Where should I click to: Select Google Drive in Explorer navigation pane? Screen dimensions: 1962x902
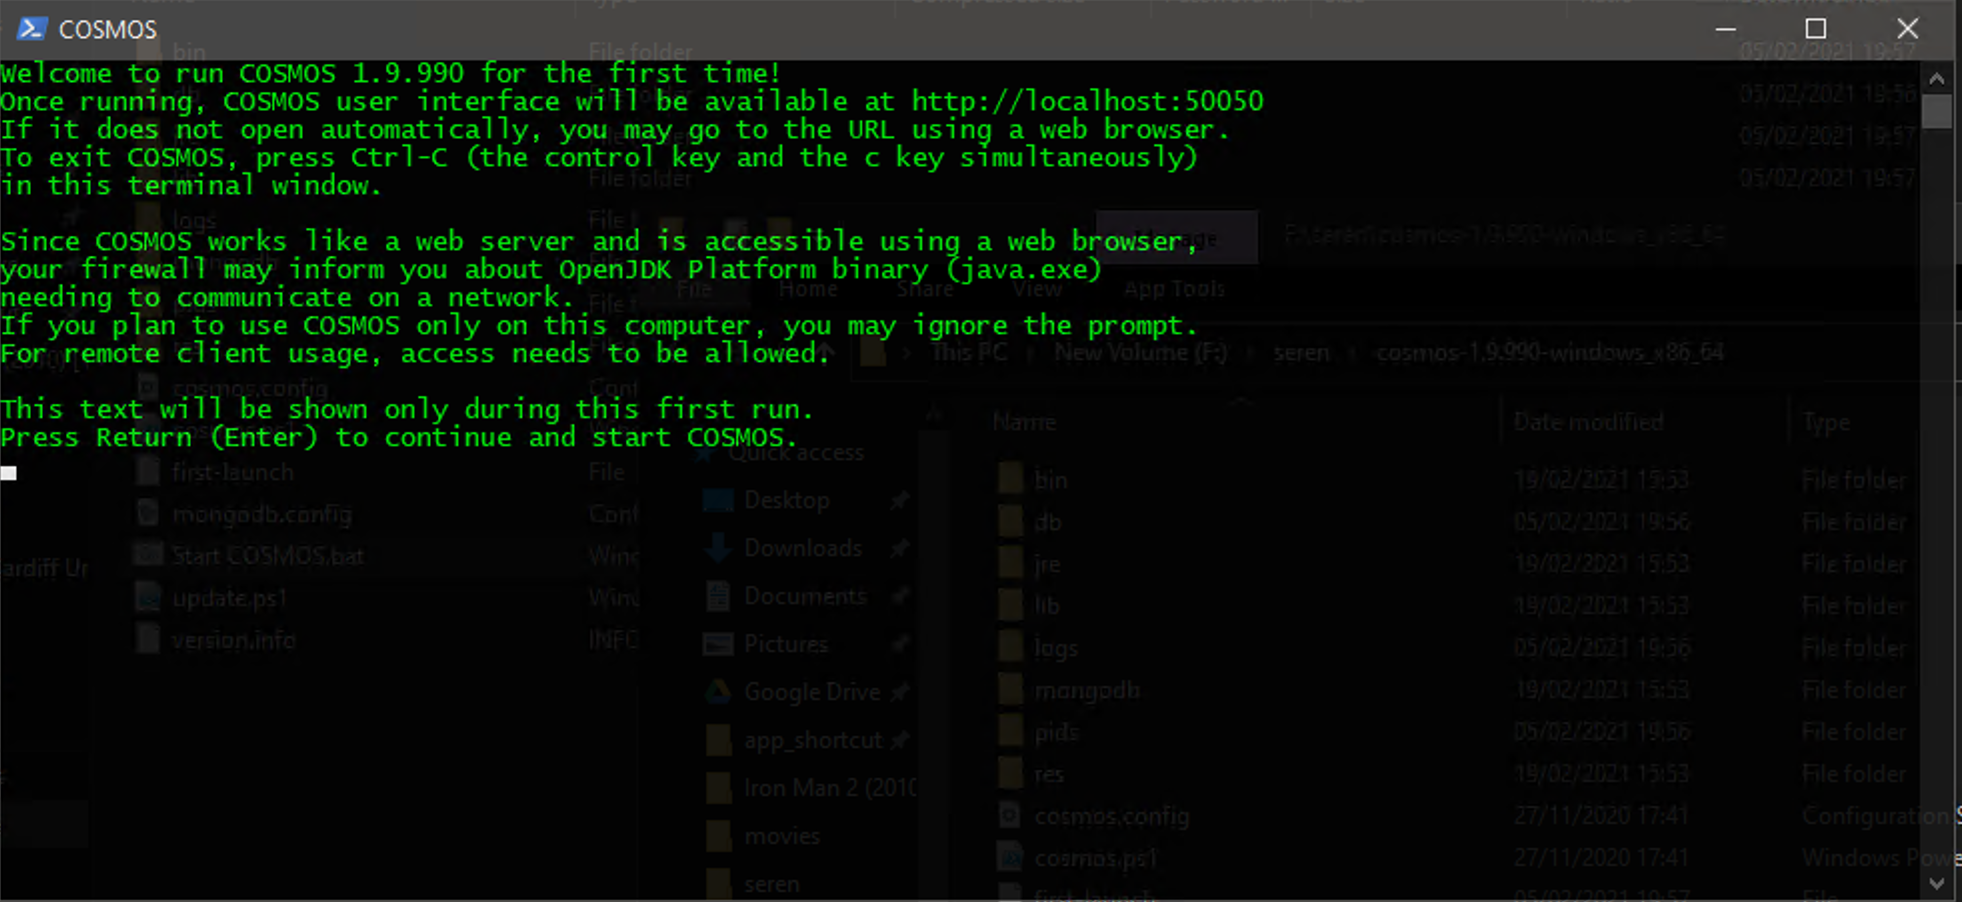pyautogui.click(x=812, y=692)
